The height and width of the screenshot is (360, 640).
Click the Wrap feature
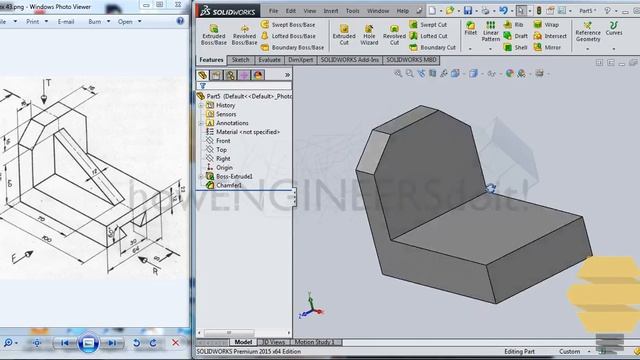click(546, 24)
